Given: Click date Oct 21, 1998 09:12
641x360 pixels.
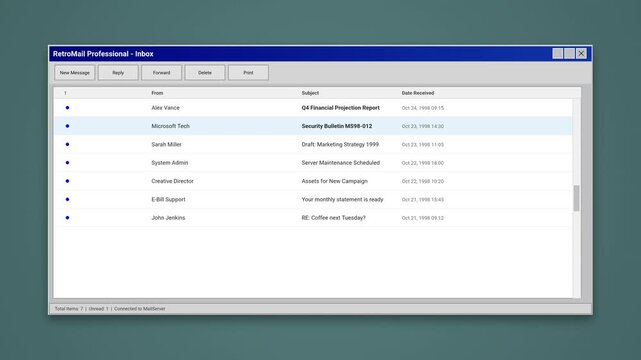Looking at the screenshot, I should tap(422, 218).
